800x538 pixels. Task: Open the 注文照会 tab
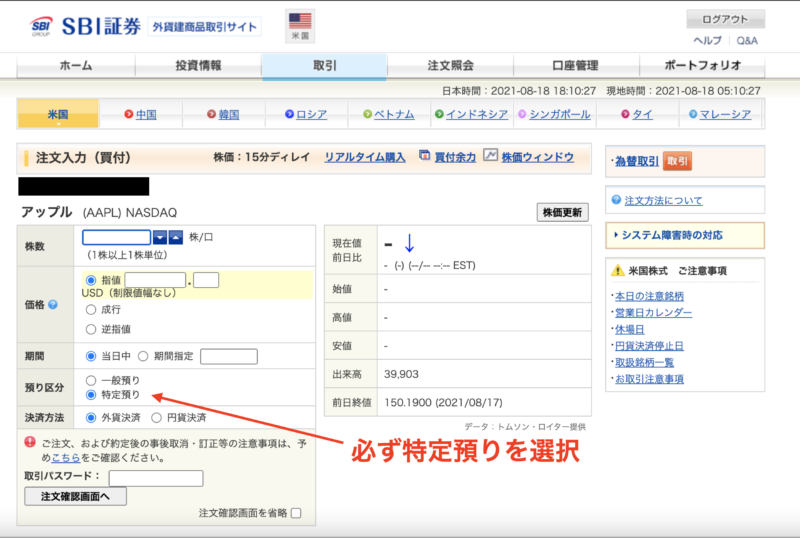click(x=450, y=66)
